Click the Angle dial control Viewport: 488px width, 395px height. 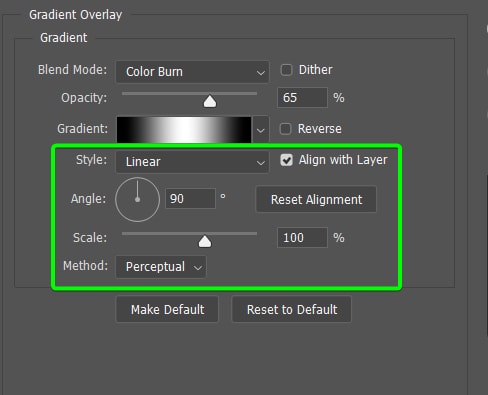tap(137, 199)
